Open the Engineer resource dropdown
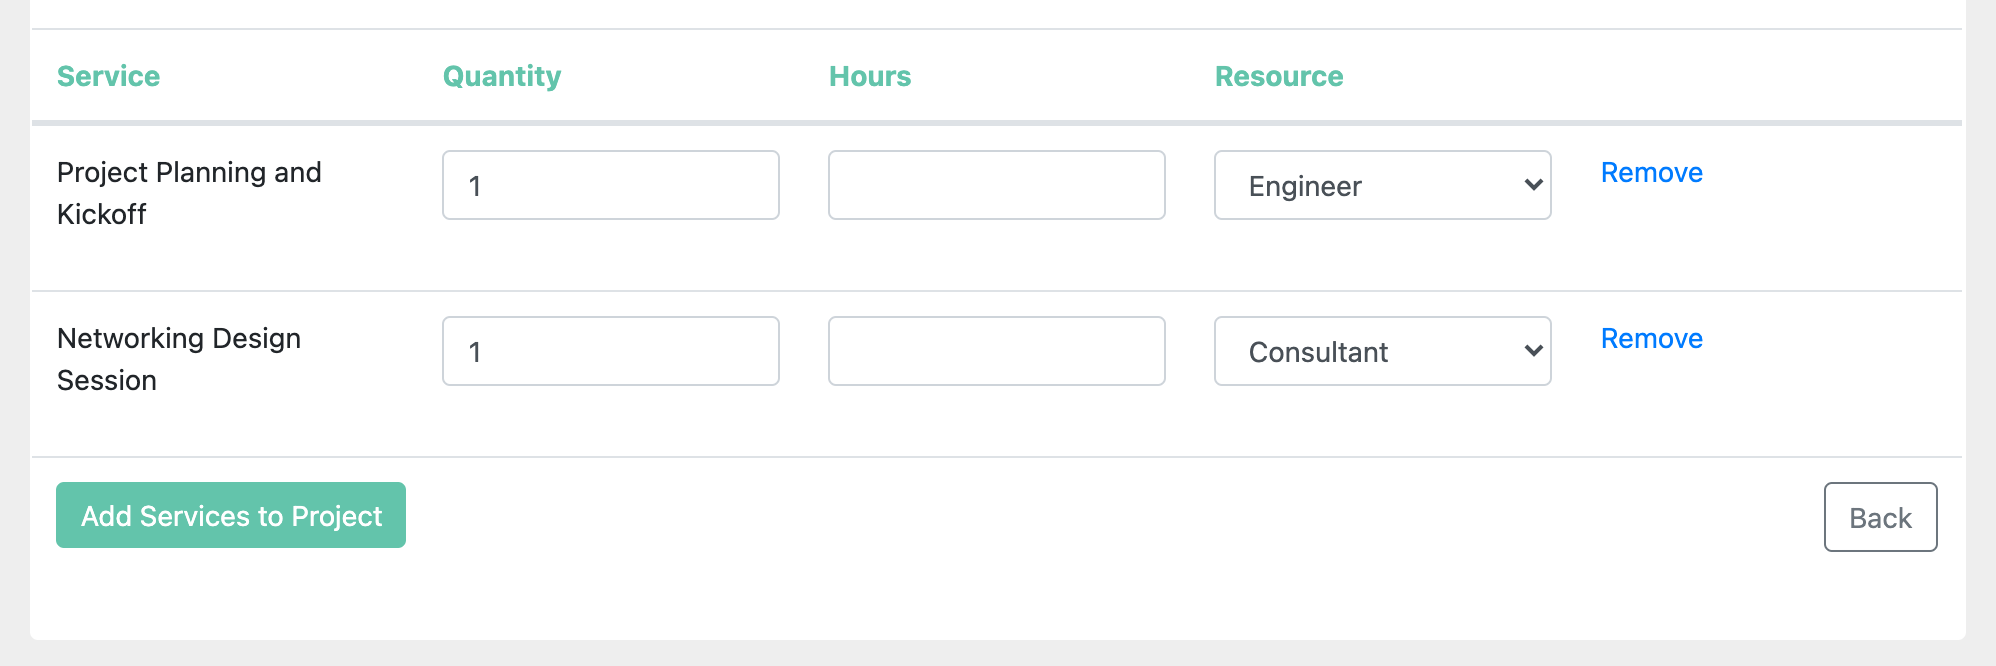Image resolution: width=1996 pixels, height=666 pixels. [x=1383, y=185]
